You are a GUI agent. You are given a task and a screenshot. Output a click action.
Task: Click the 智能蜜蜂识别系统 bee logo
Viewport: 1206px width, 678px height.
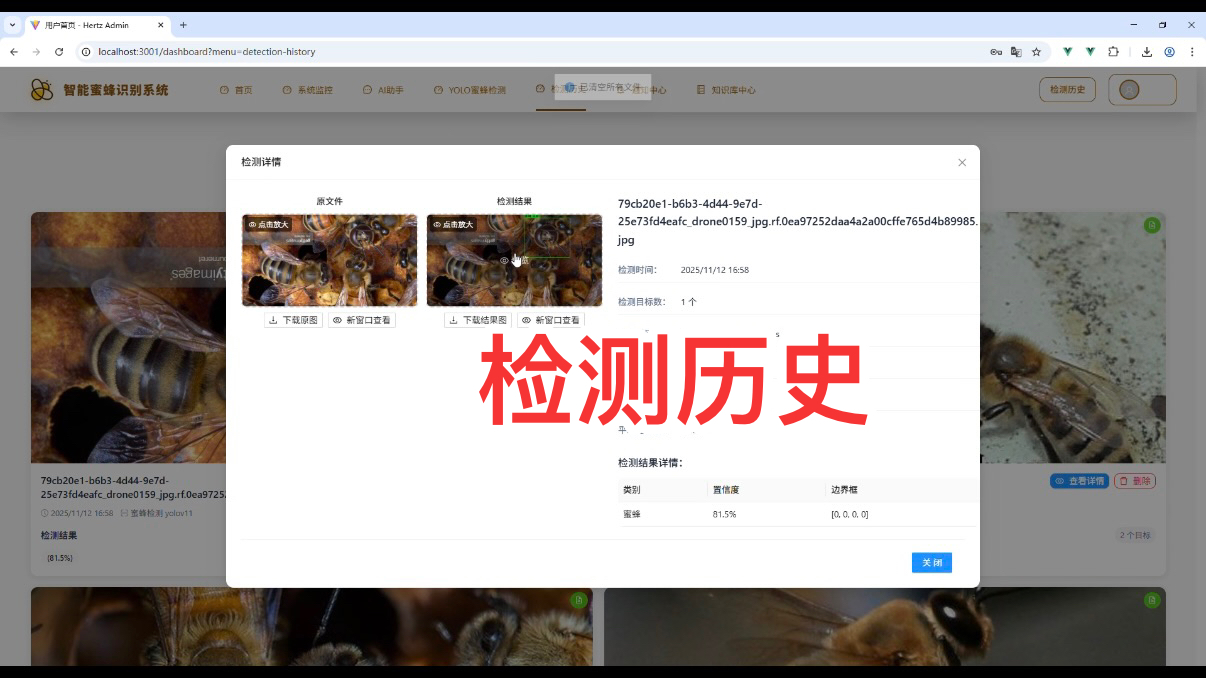41,90
